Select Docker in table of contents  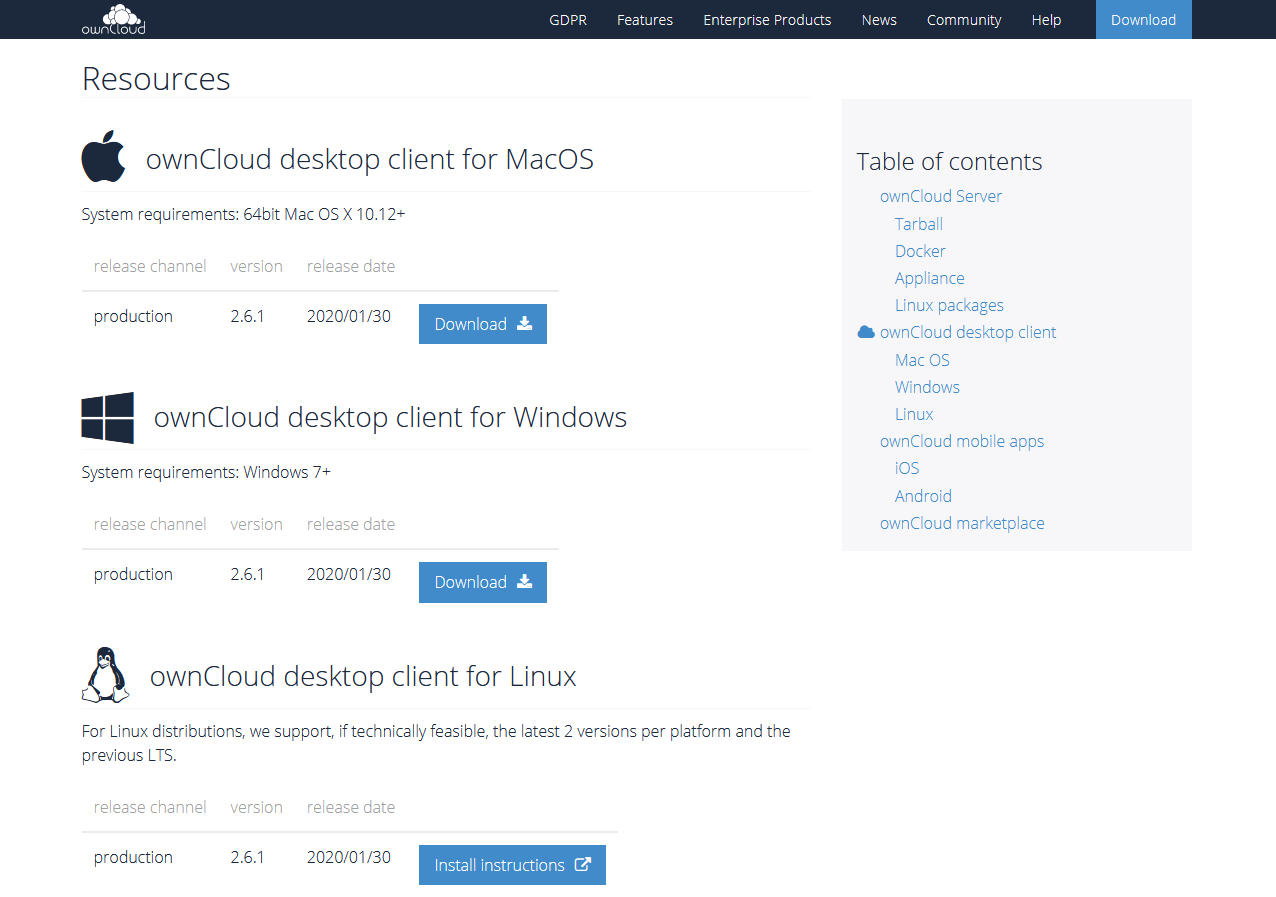point(920,251)
